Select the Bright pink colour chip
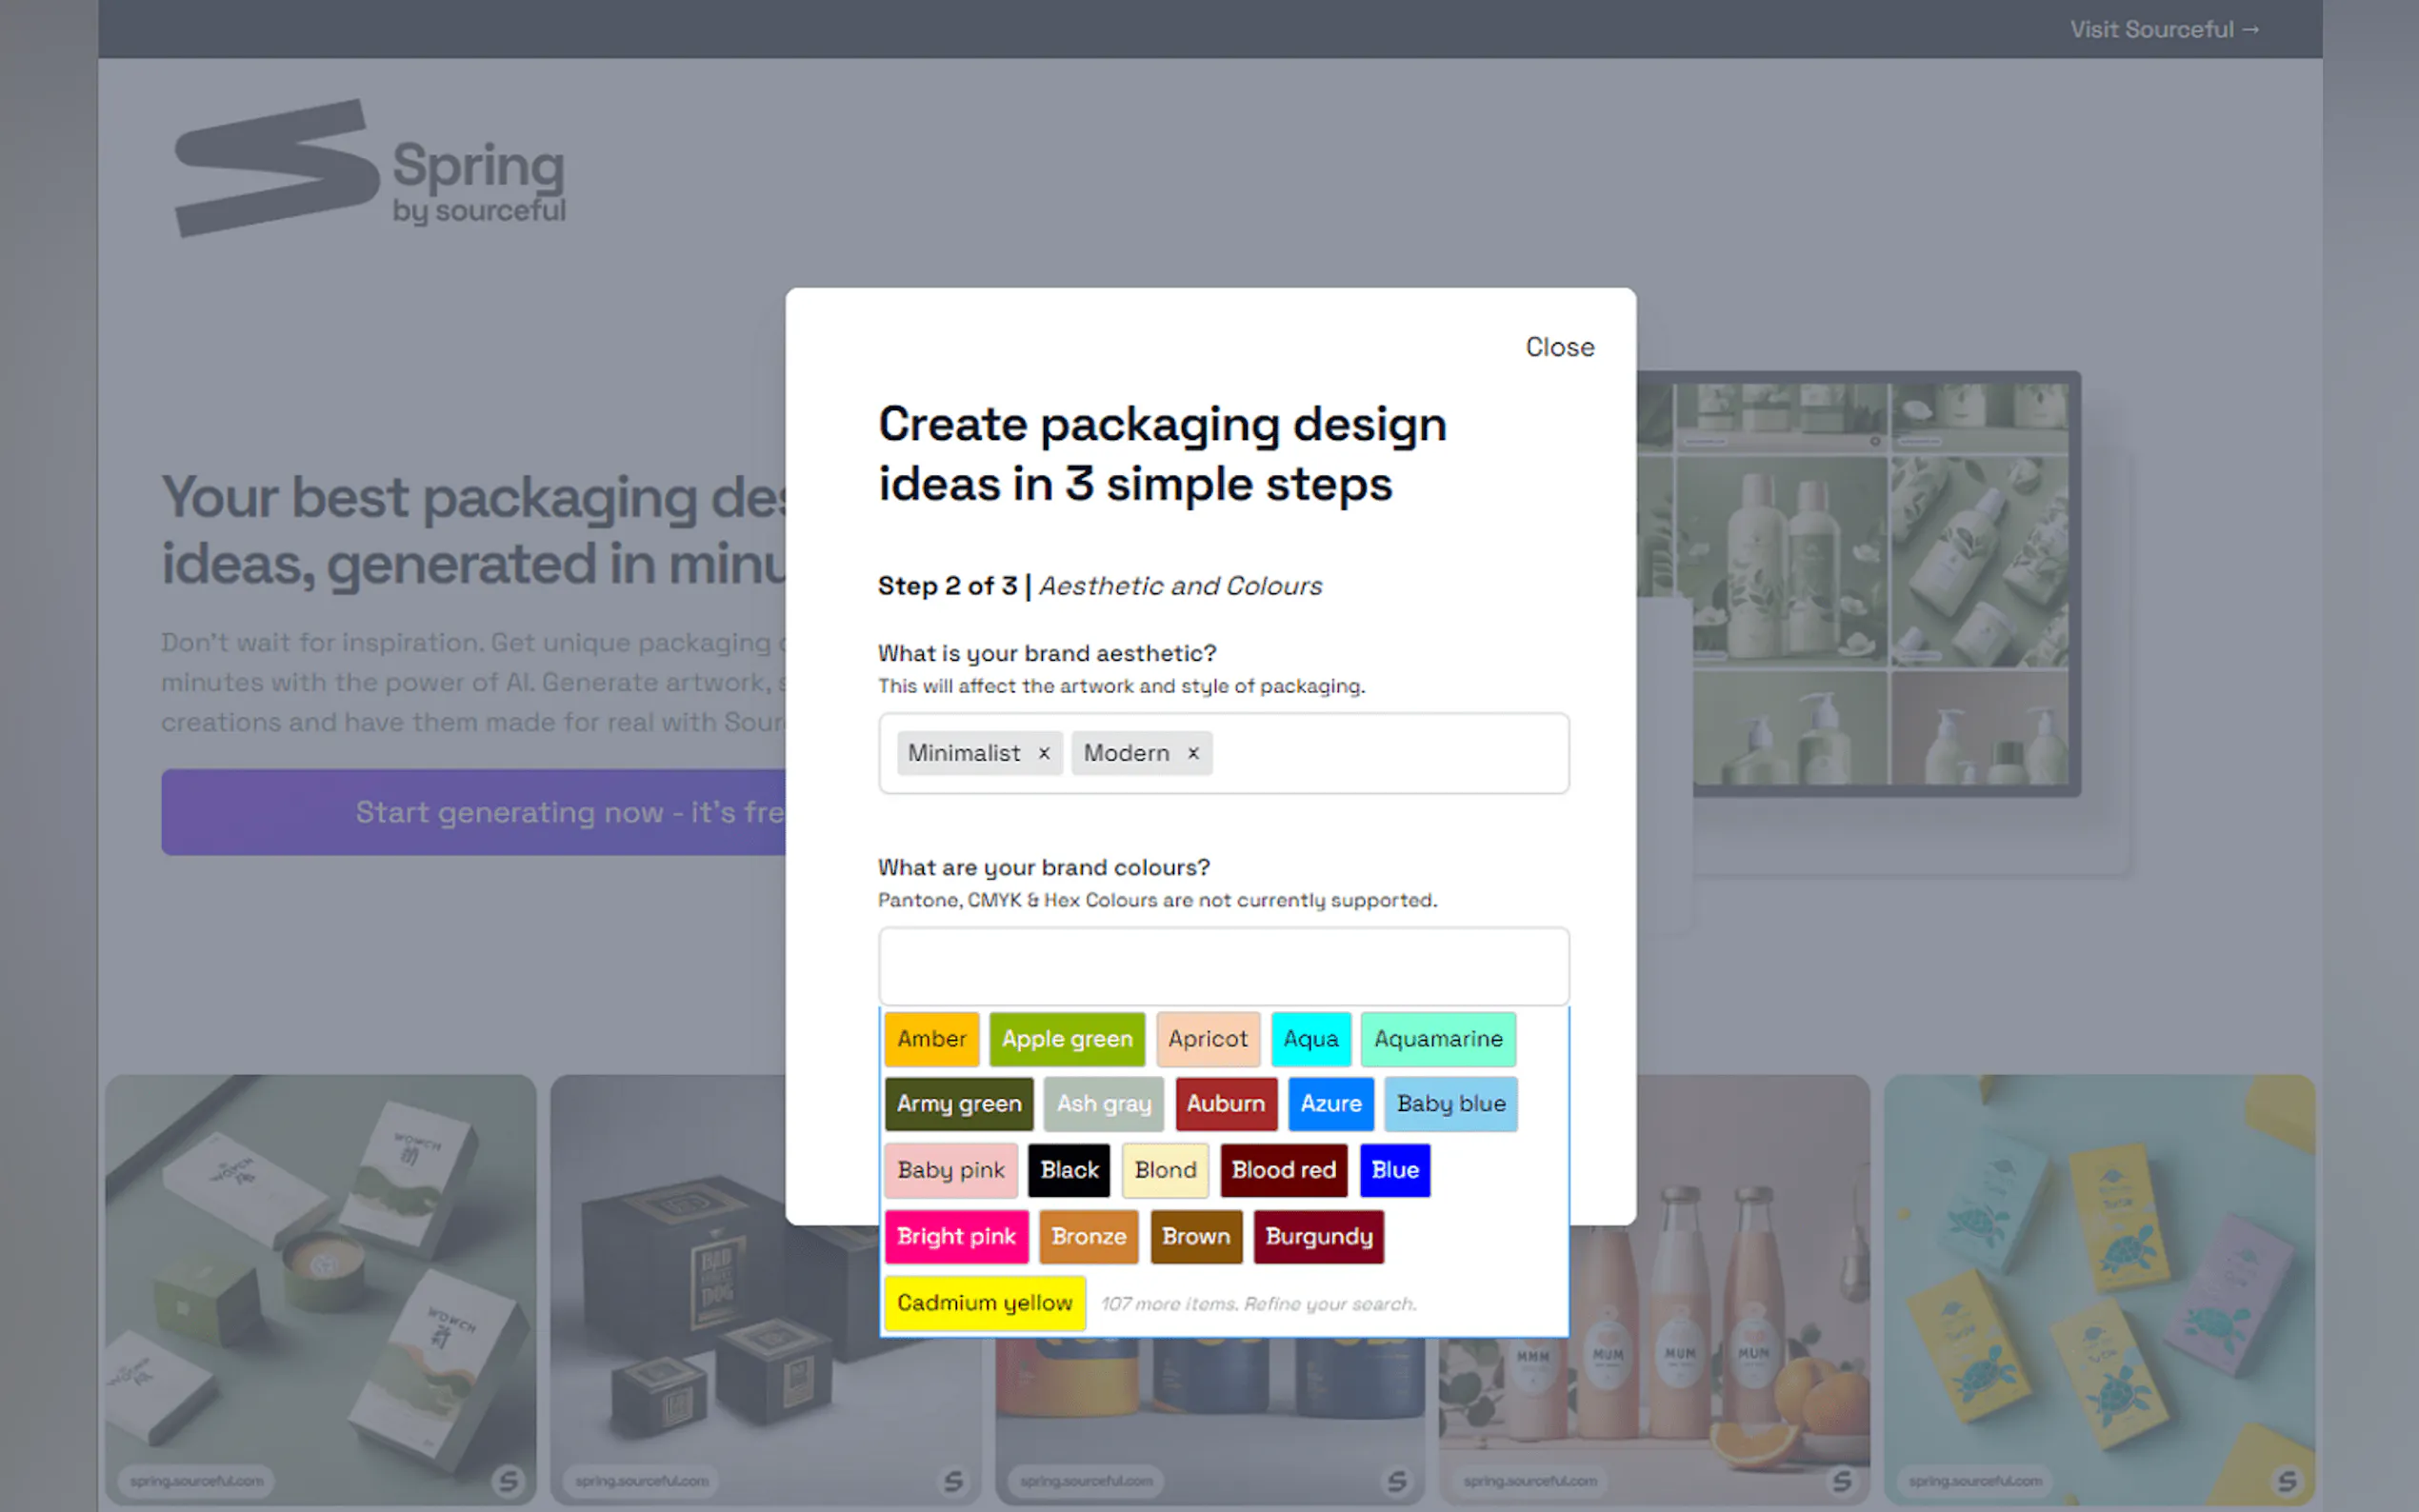 pos(955,1237)
